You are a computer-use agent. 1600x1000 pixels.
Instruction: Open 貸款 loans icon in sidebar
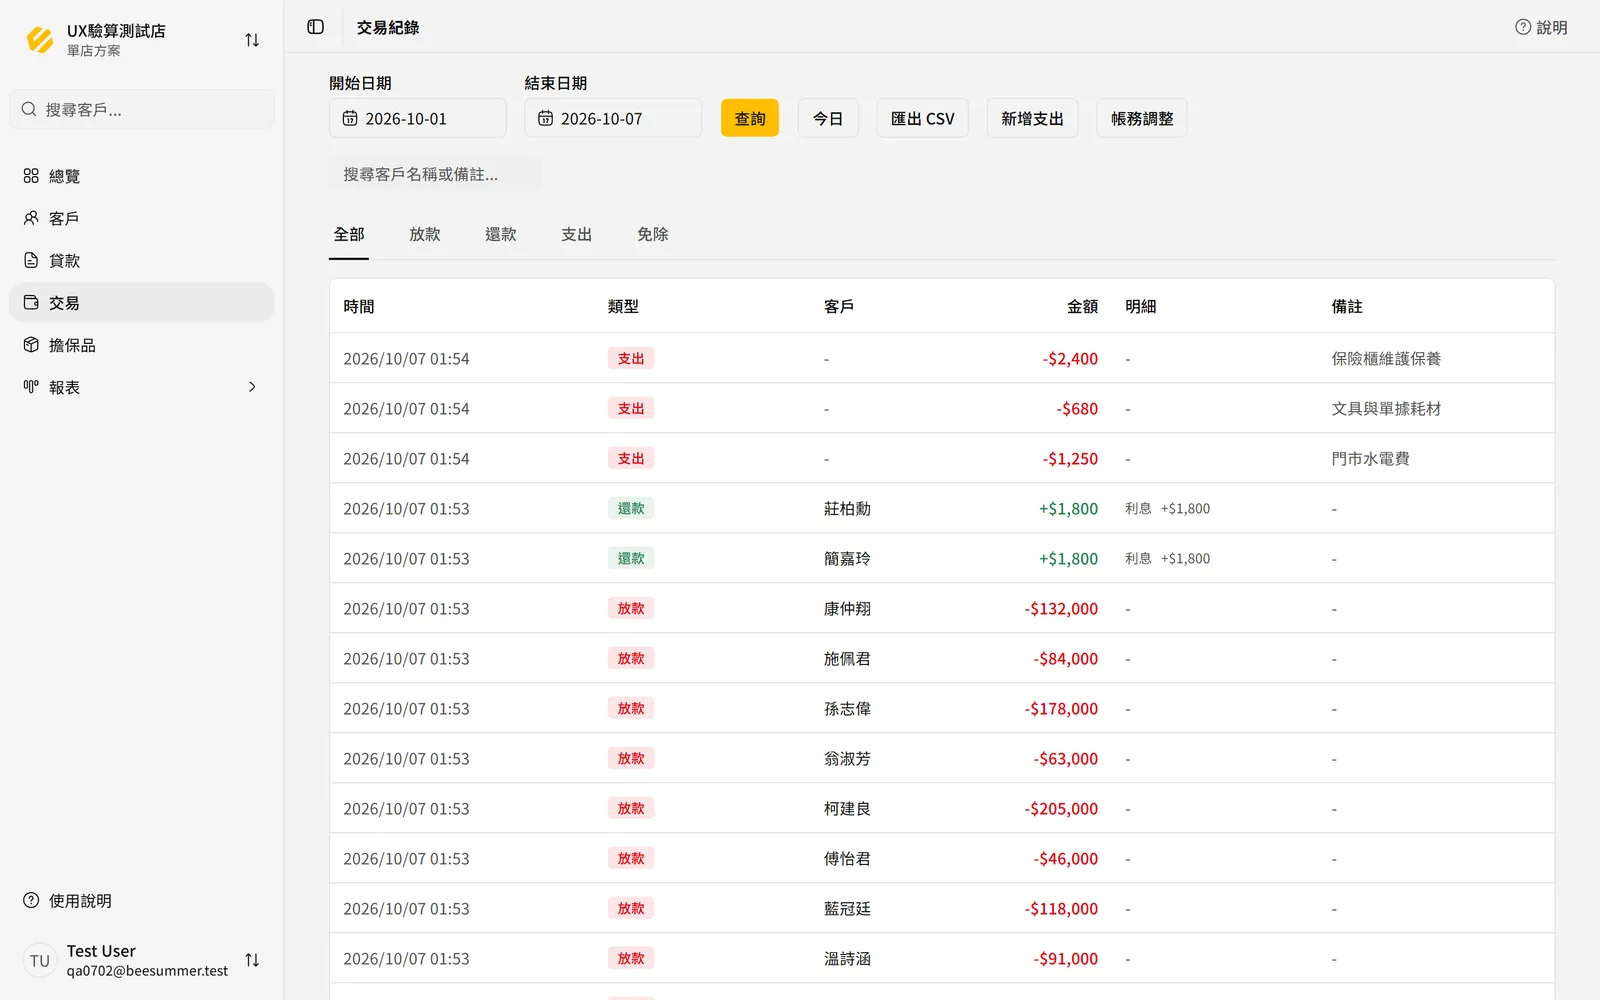pyautogui.click(x=31, y=260)
